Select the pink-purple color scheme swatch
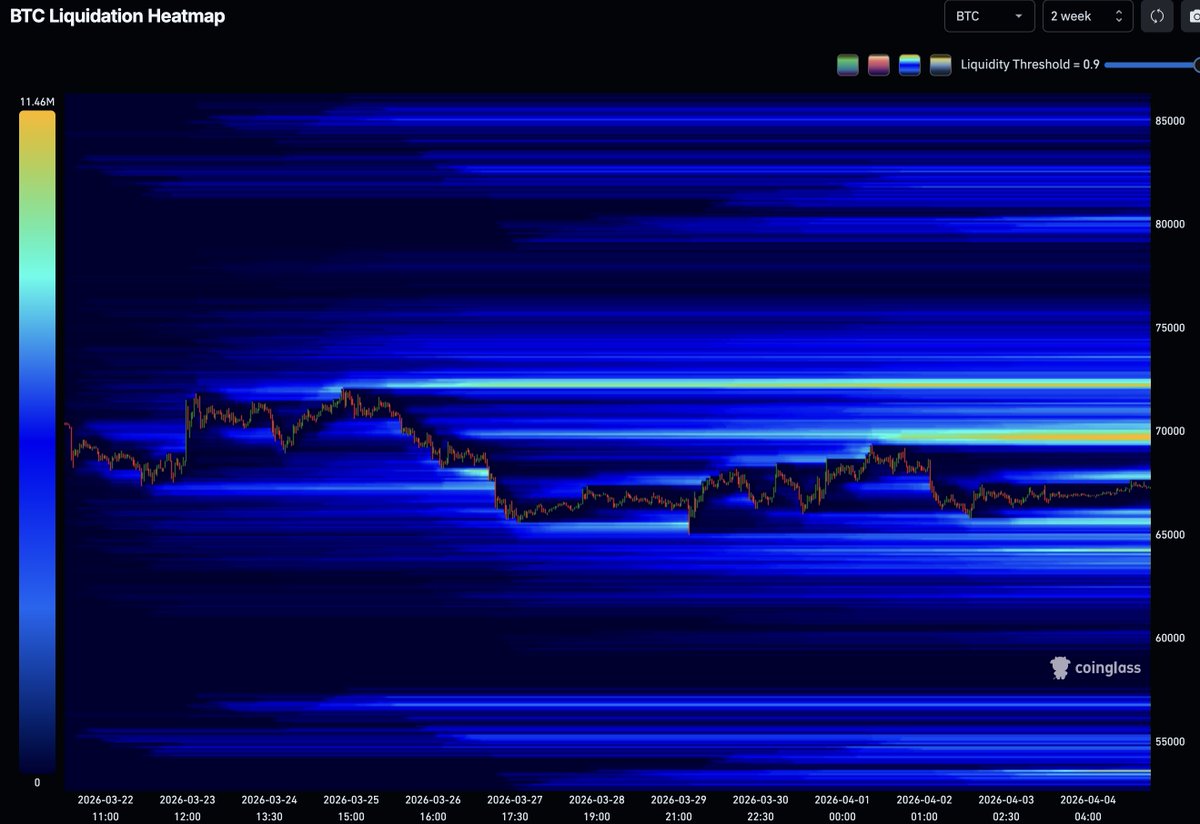 [879, 65]
